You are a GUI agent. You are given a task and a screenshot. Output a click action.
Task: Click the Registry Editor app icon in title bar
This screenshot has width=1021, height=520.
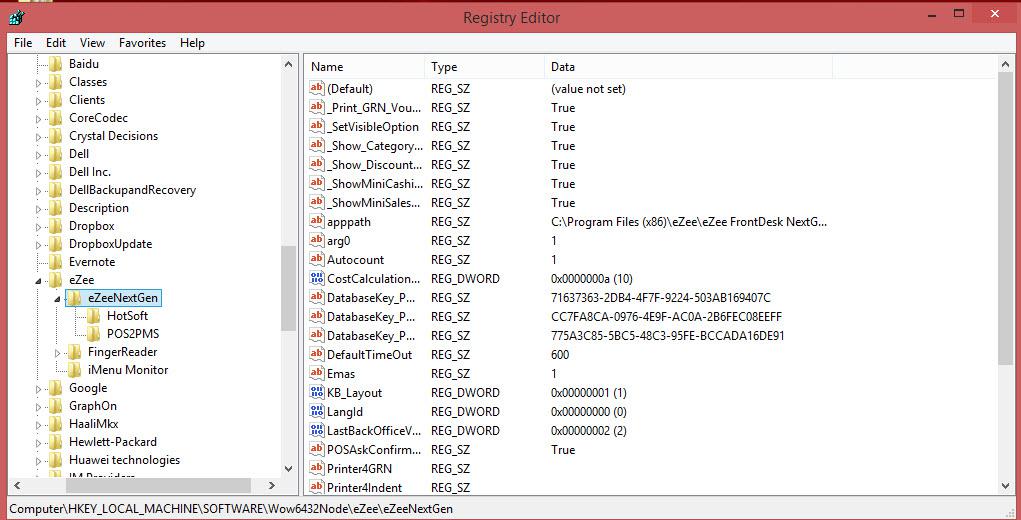pyautogui.click(x=18, y=16)
